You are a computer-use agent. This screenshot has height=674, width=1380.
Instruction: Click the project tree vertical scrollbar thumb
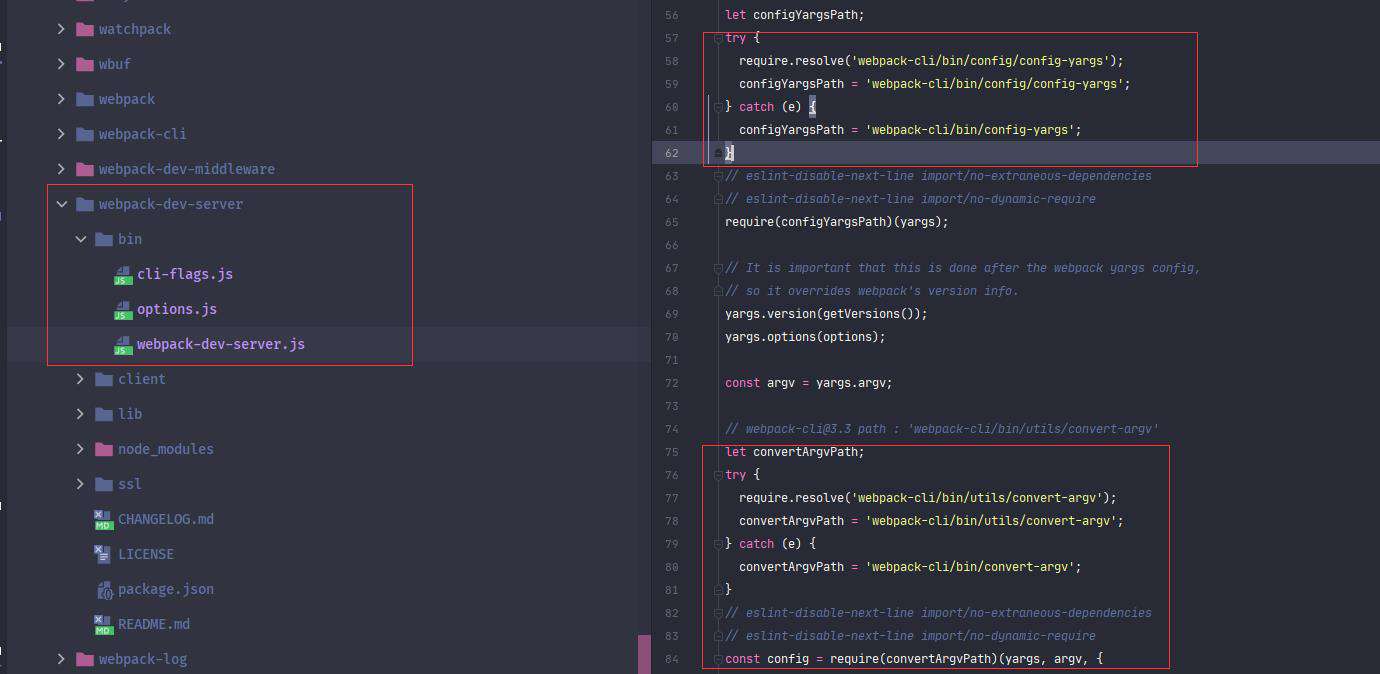click(x=644, y=654)
